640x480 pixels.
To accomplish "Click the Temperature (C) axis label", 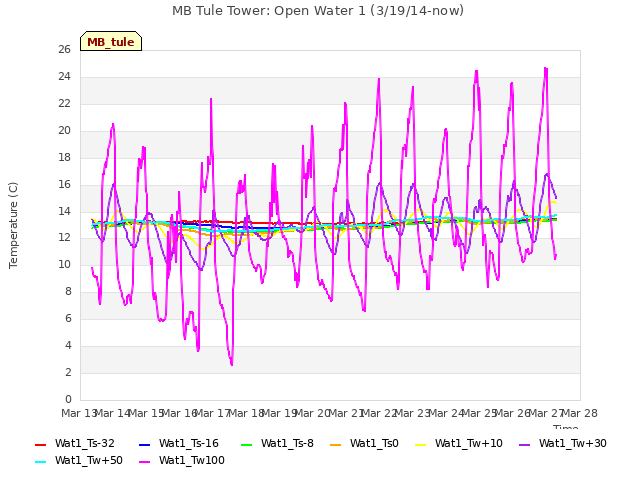I will pyautogui.click(x=13, y=225).
